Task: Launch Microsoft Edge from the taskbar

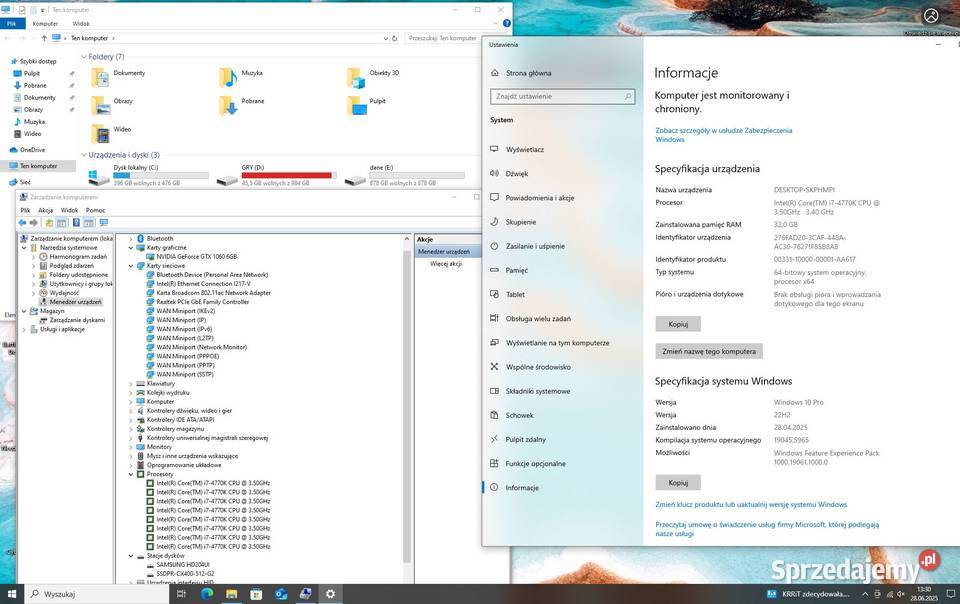Action: 208,594
